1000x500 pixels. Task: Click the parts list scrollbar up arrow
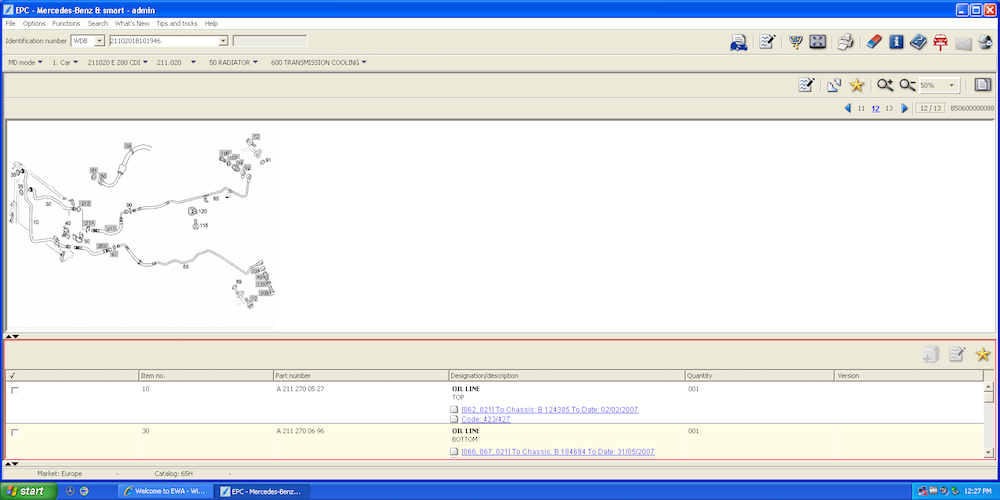(x=989, y=387)
